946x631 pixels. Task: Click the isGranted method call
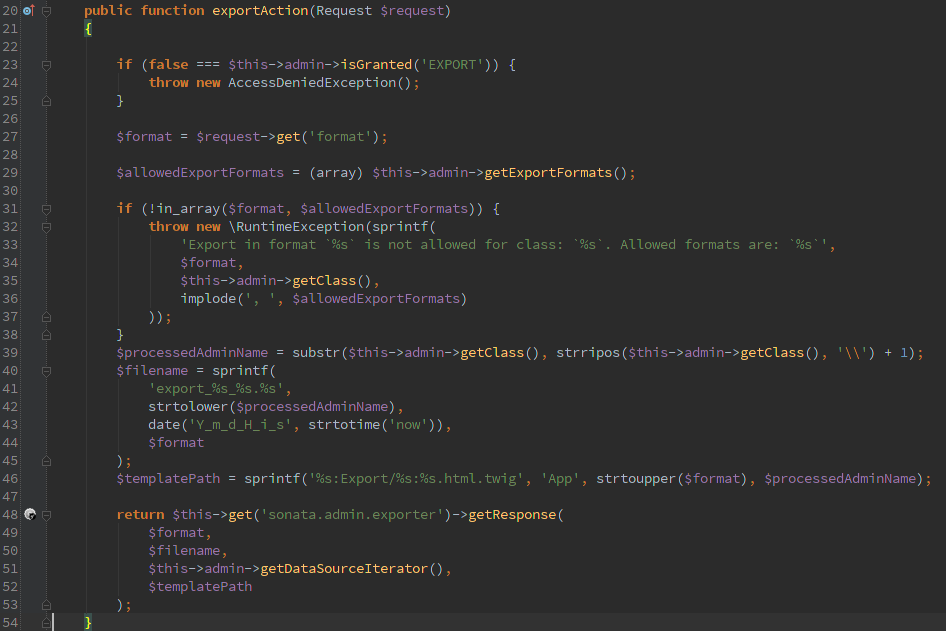click(x=376, y=65)
